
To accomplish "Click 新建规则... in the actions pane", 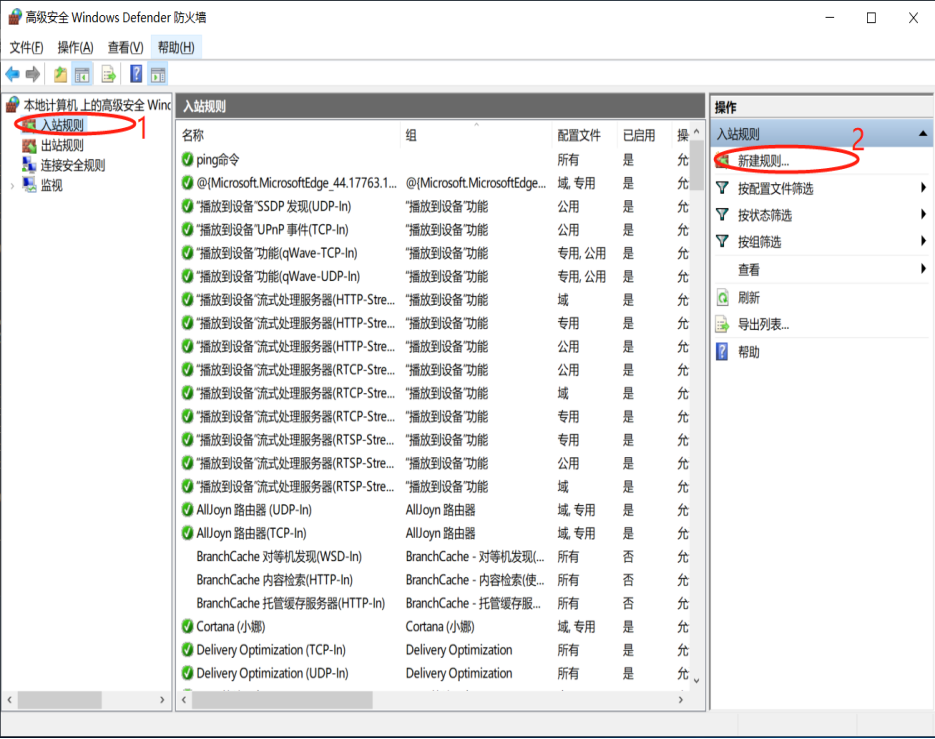I will 763,161.
